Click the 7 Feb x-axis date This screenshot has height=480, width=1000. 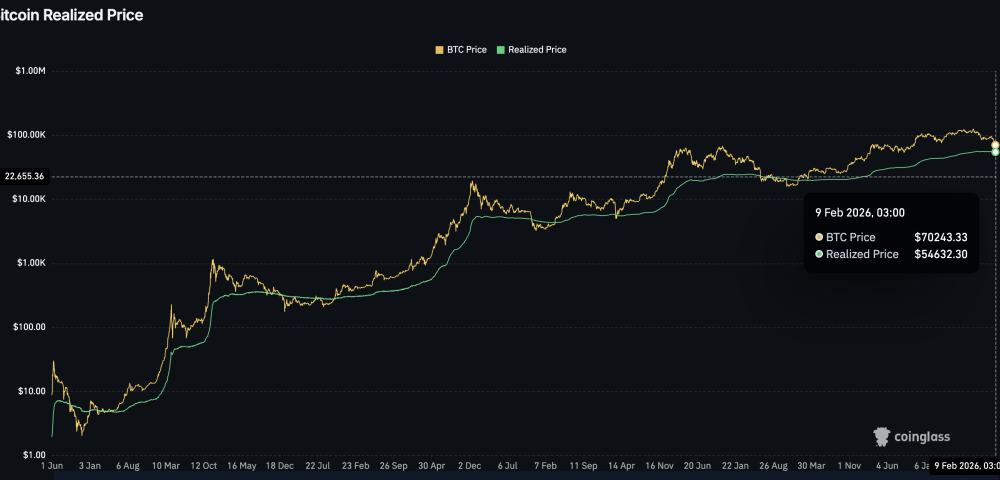coord(545,467)
